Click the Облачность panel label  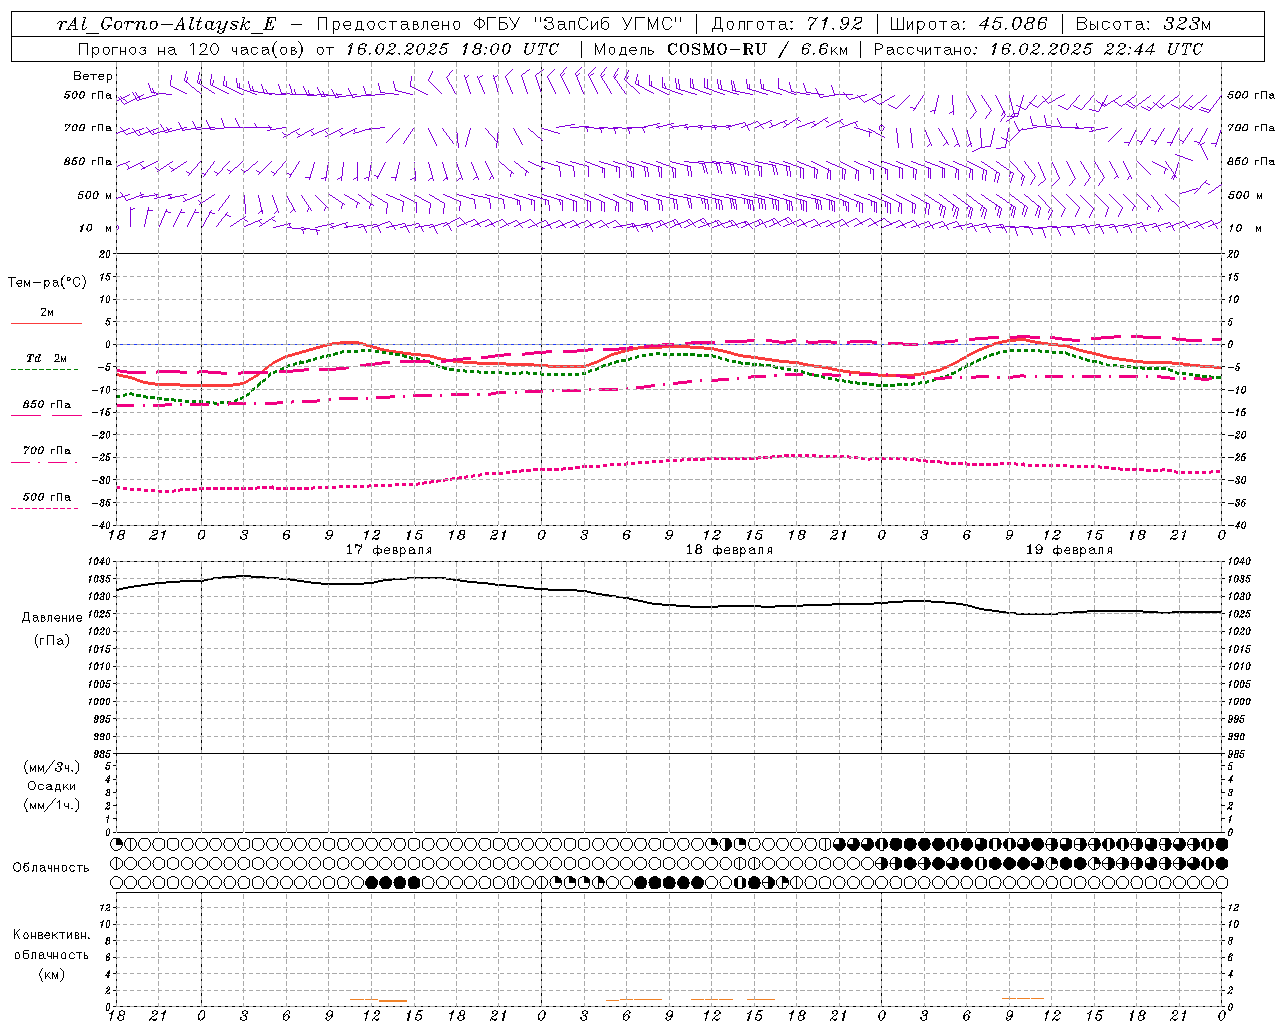click(x=51, y=868)
